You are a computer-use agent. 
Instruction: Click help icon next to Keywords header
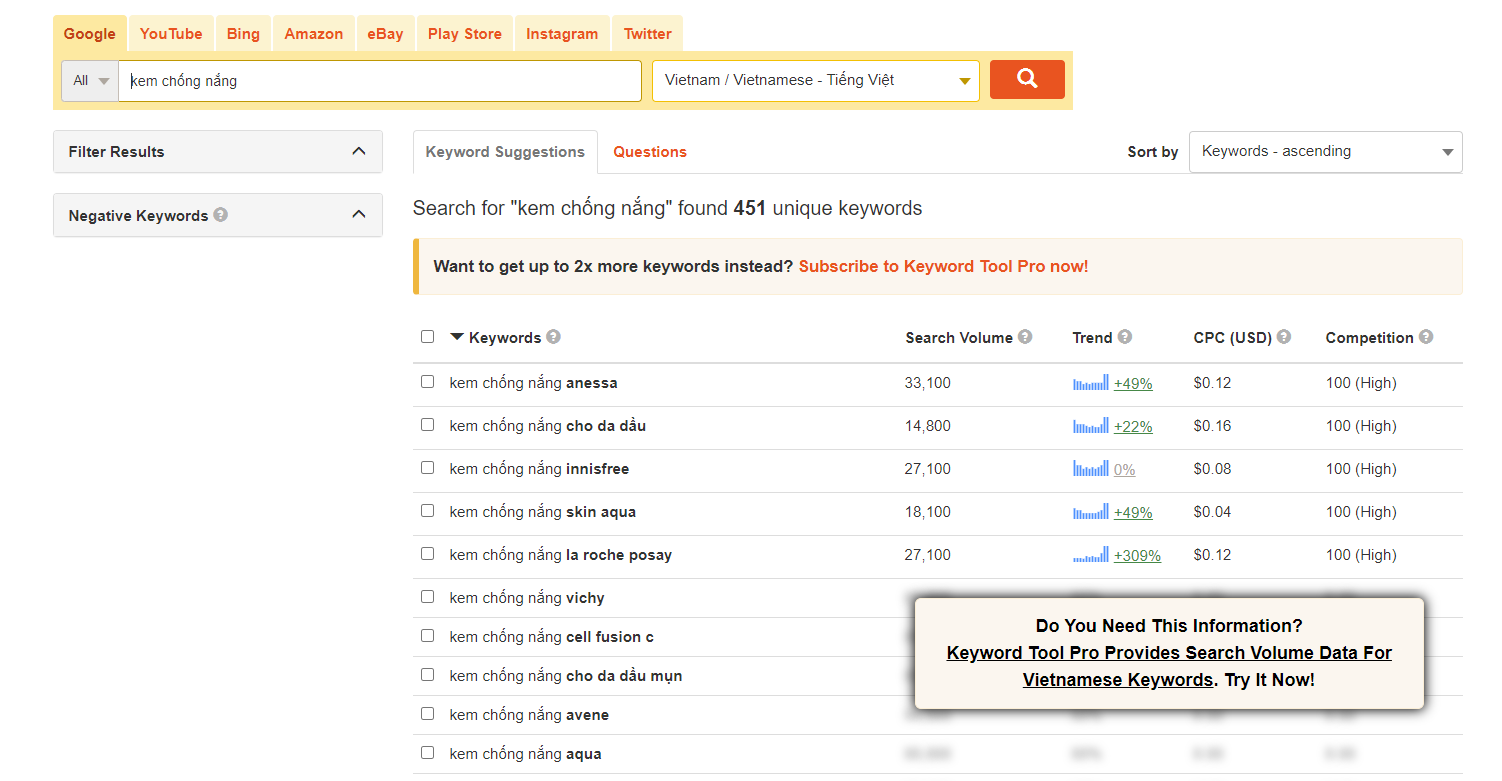[553, 337]
